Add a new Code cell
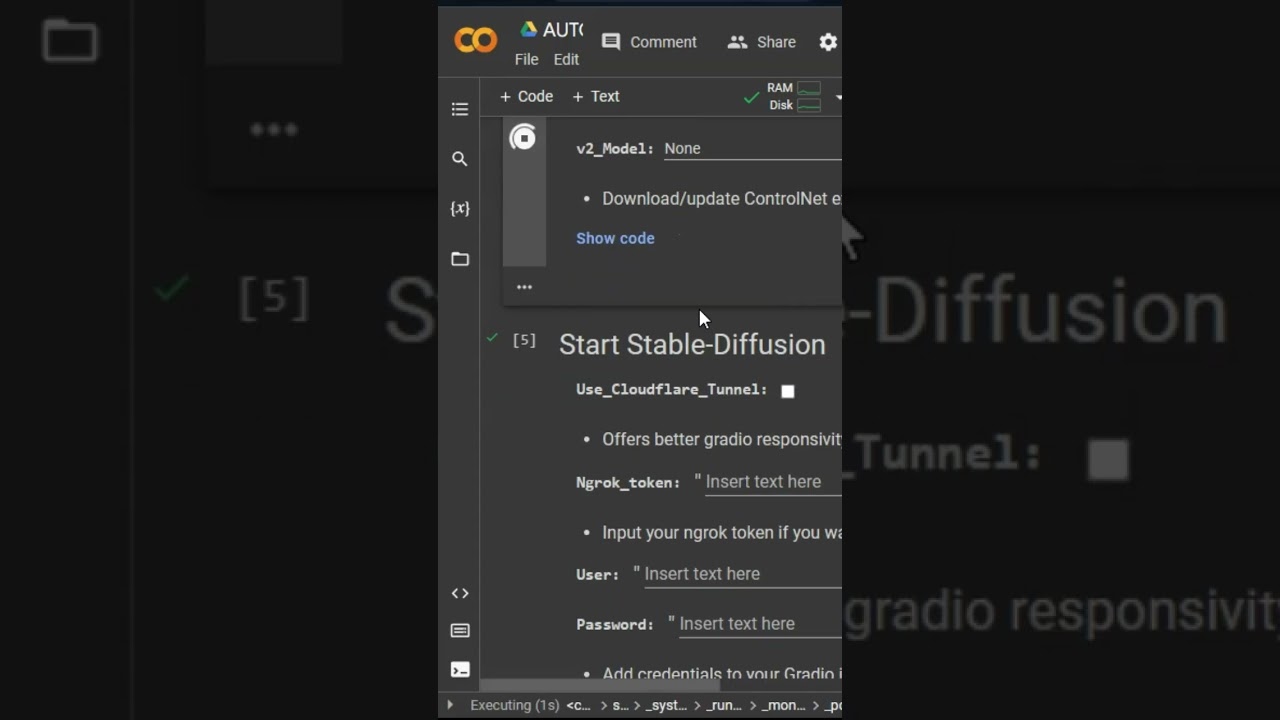The width and height of the screenshot is (1280, 720). coord(526,96)
